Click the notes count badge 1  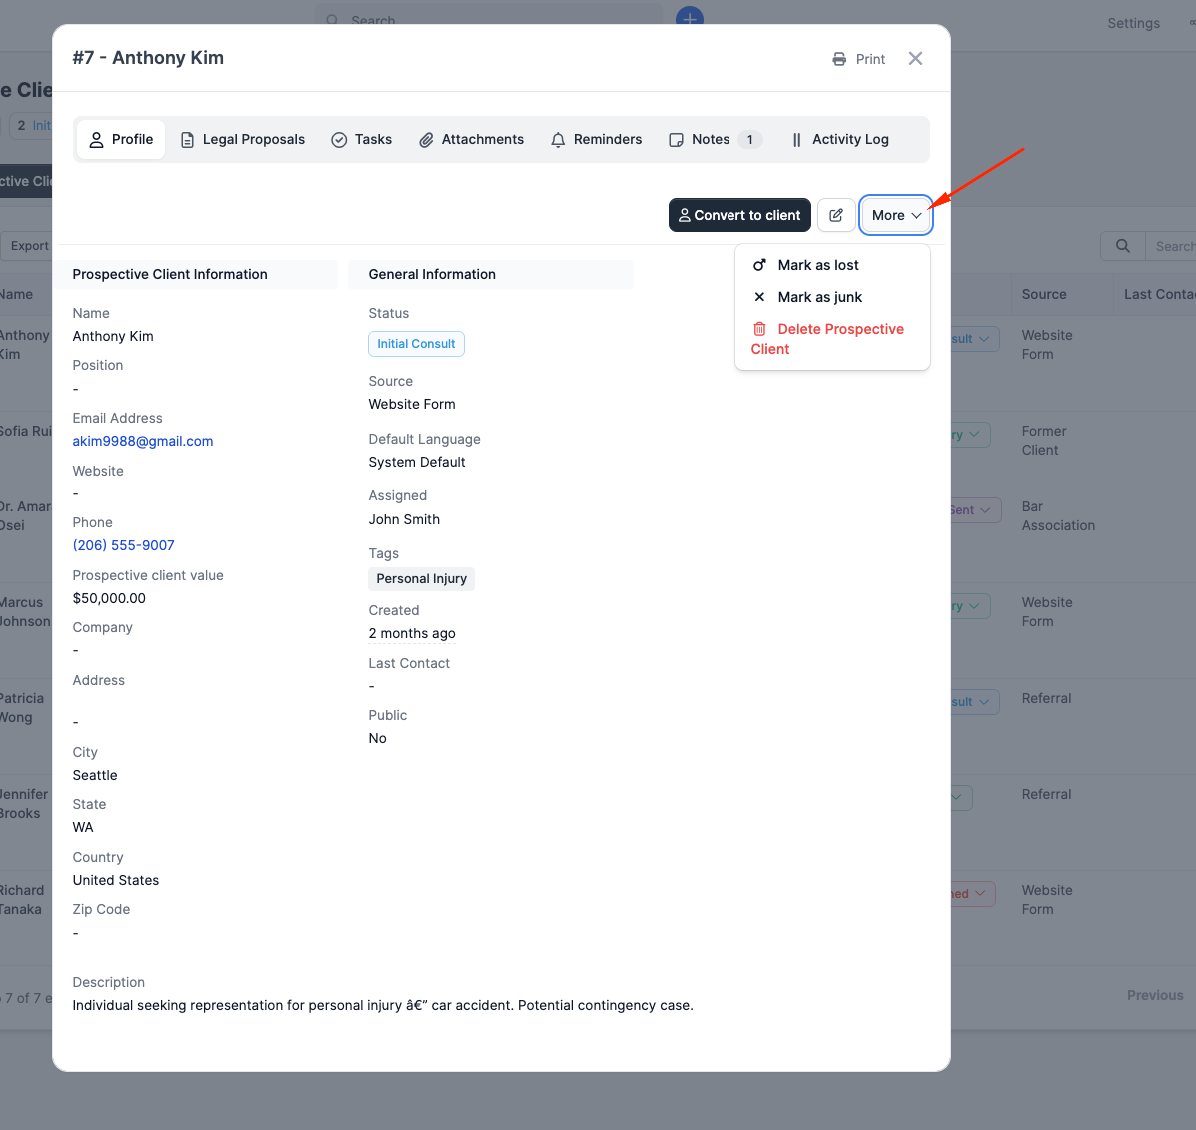pyautogui.click(x=750, y=140)
